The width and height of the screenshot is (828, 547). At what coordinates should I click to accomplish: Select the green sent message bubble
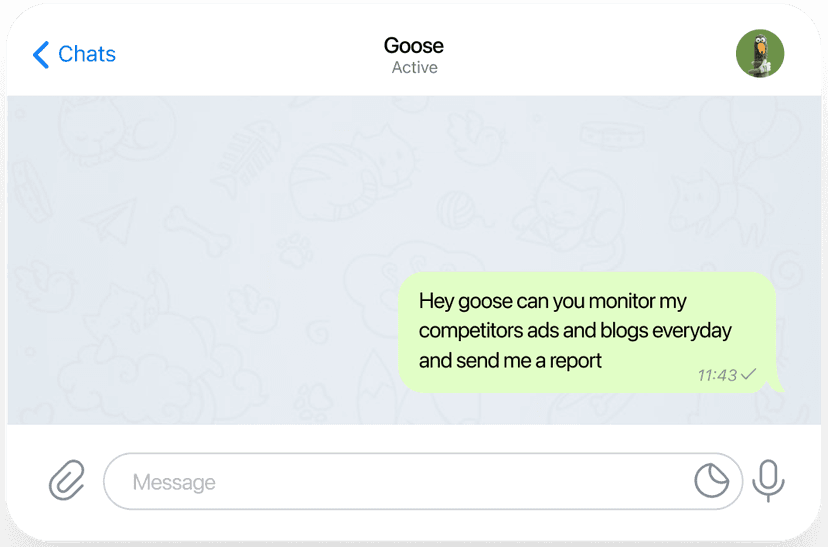tap(587, 331)
